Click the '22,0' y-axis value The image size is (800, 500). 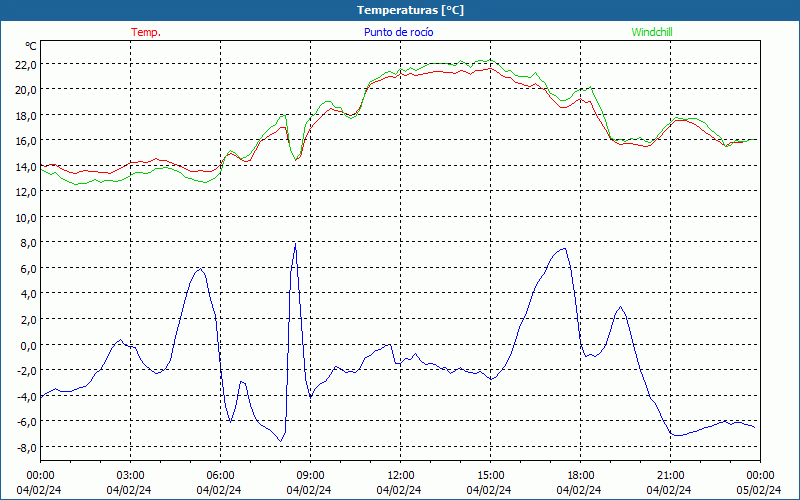coord(26,64)
